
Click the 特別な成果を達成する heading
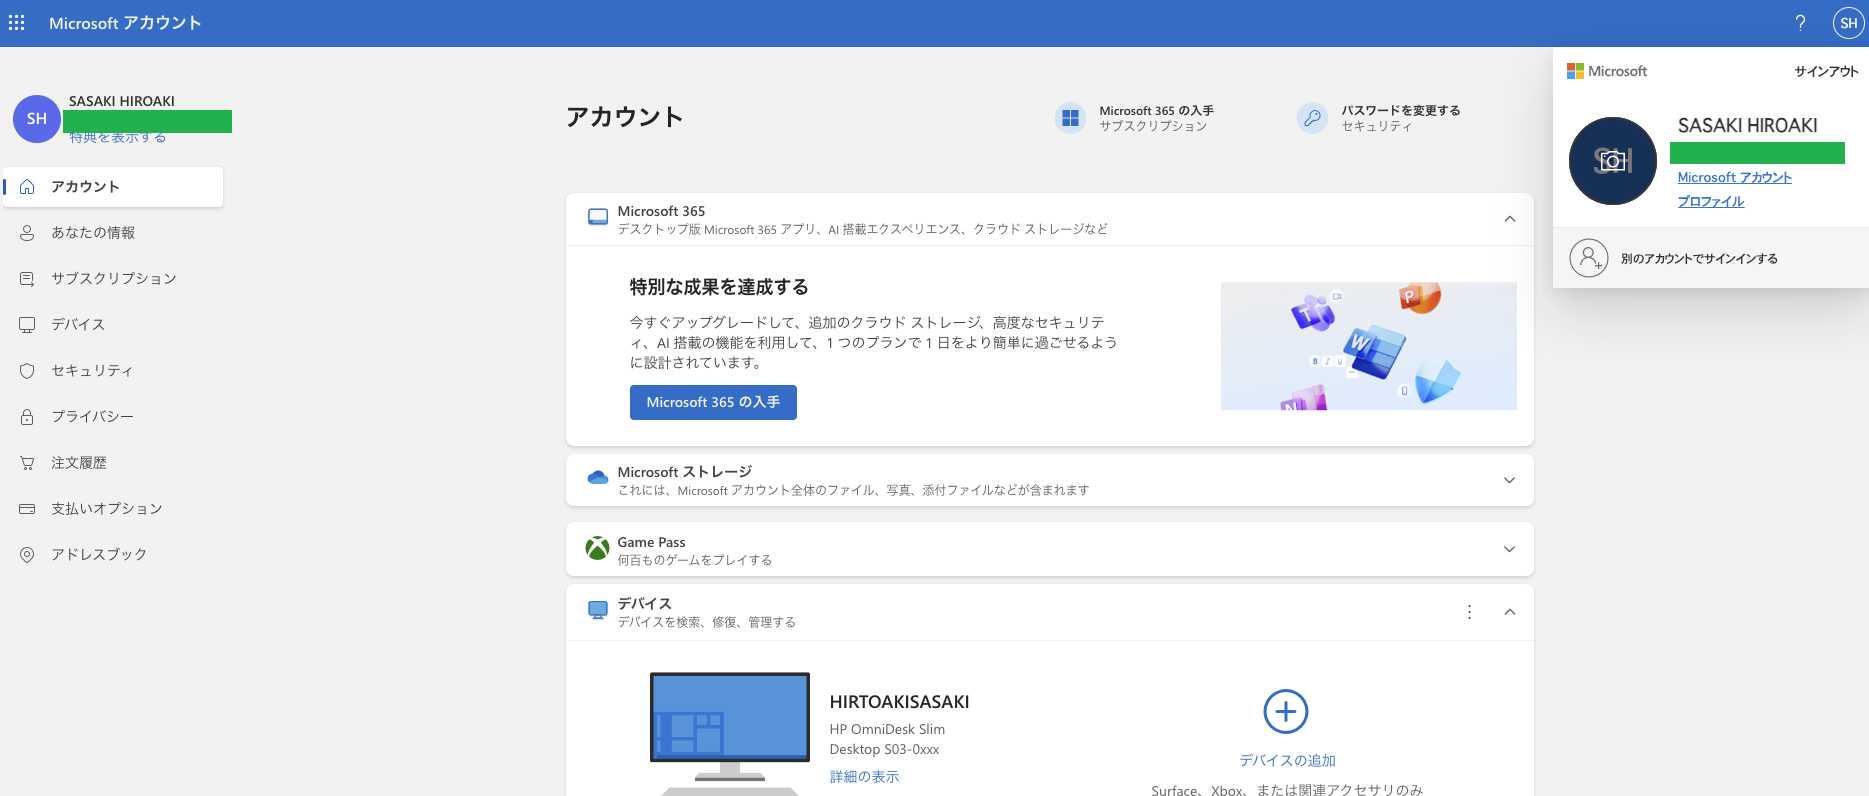coord(719,287)
